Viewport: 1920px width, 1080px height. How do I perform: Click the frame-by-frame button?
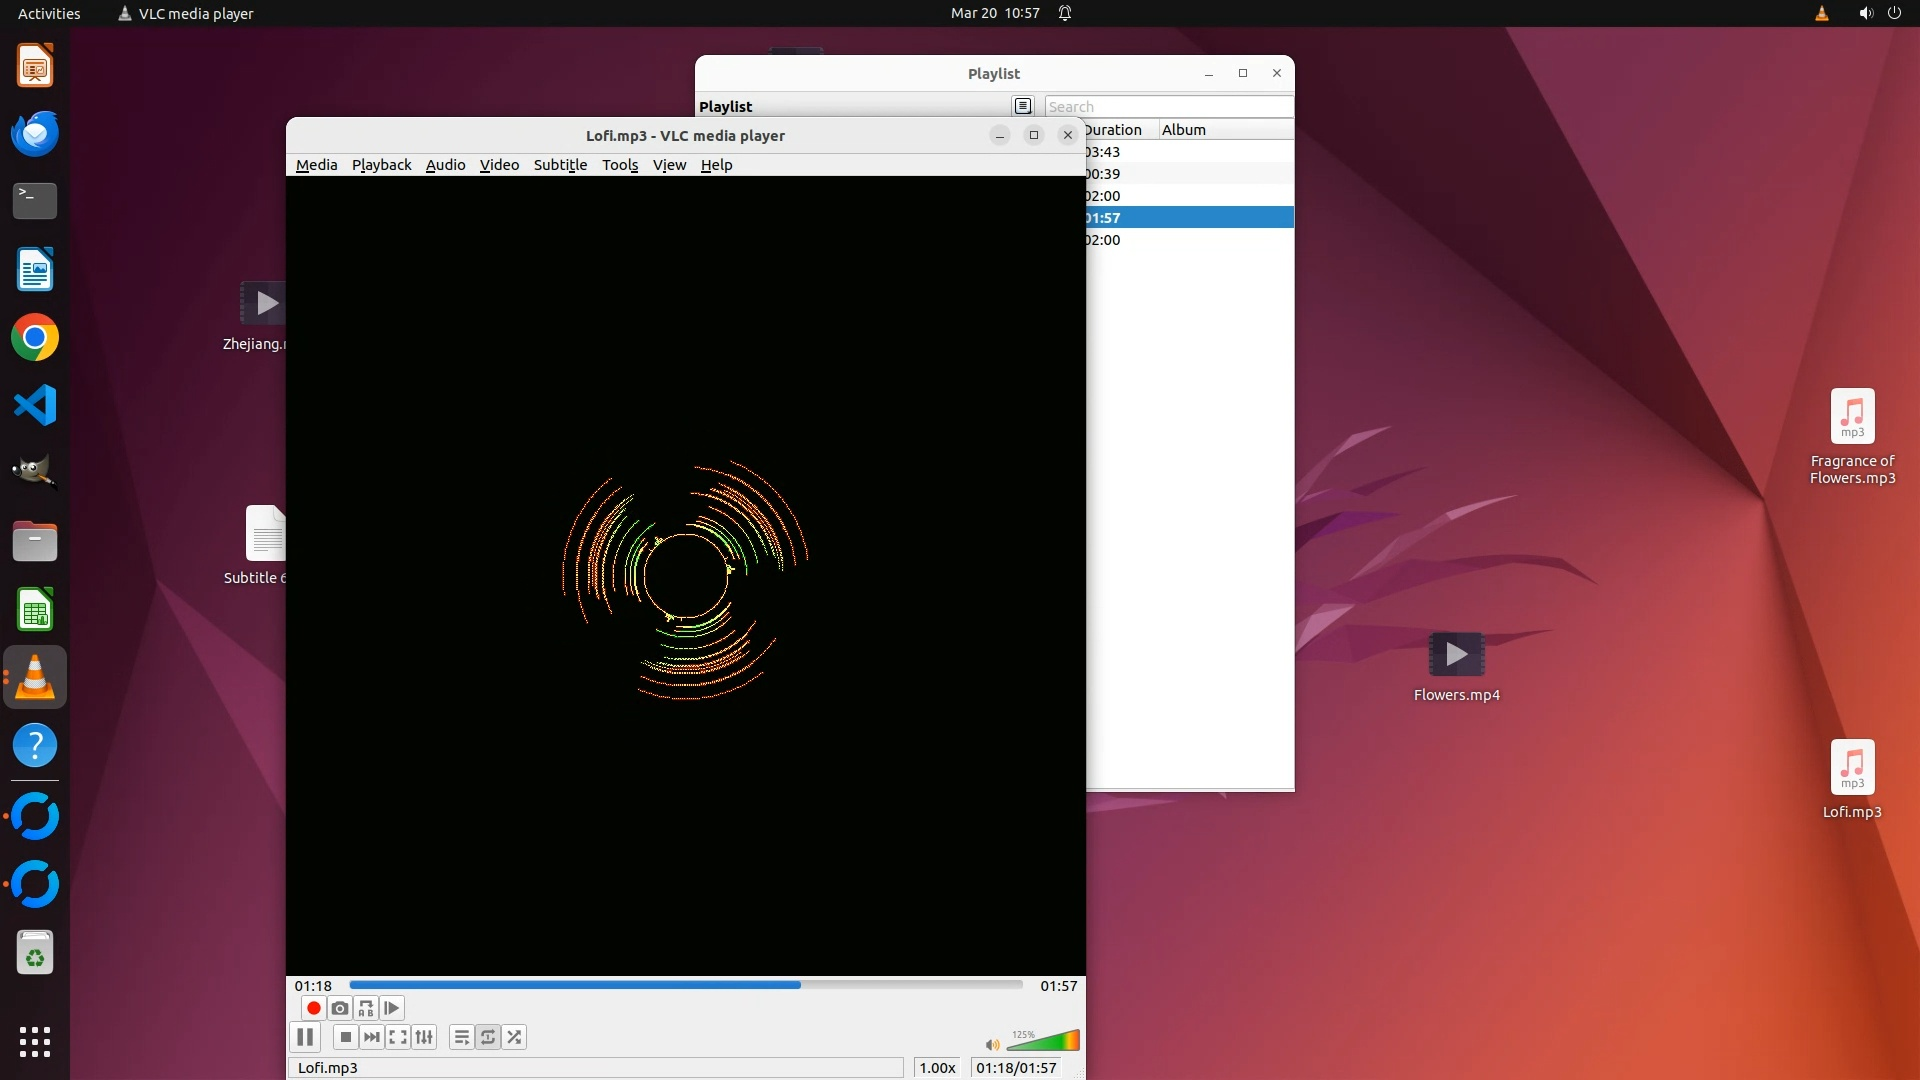click(392, 1008)
